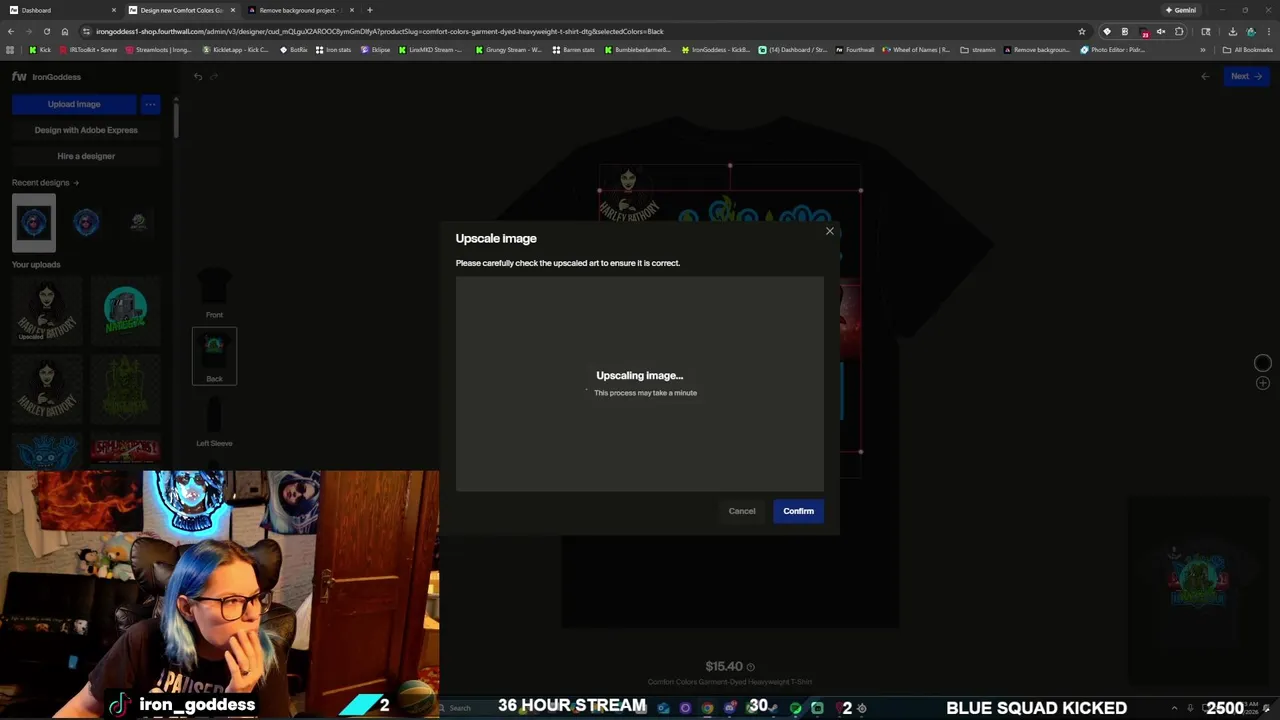The width and height of the screenshot is (1280, 720).
Task: Click the back arrow beside Next
Action: 1205,76
